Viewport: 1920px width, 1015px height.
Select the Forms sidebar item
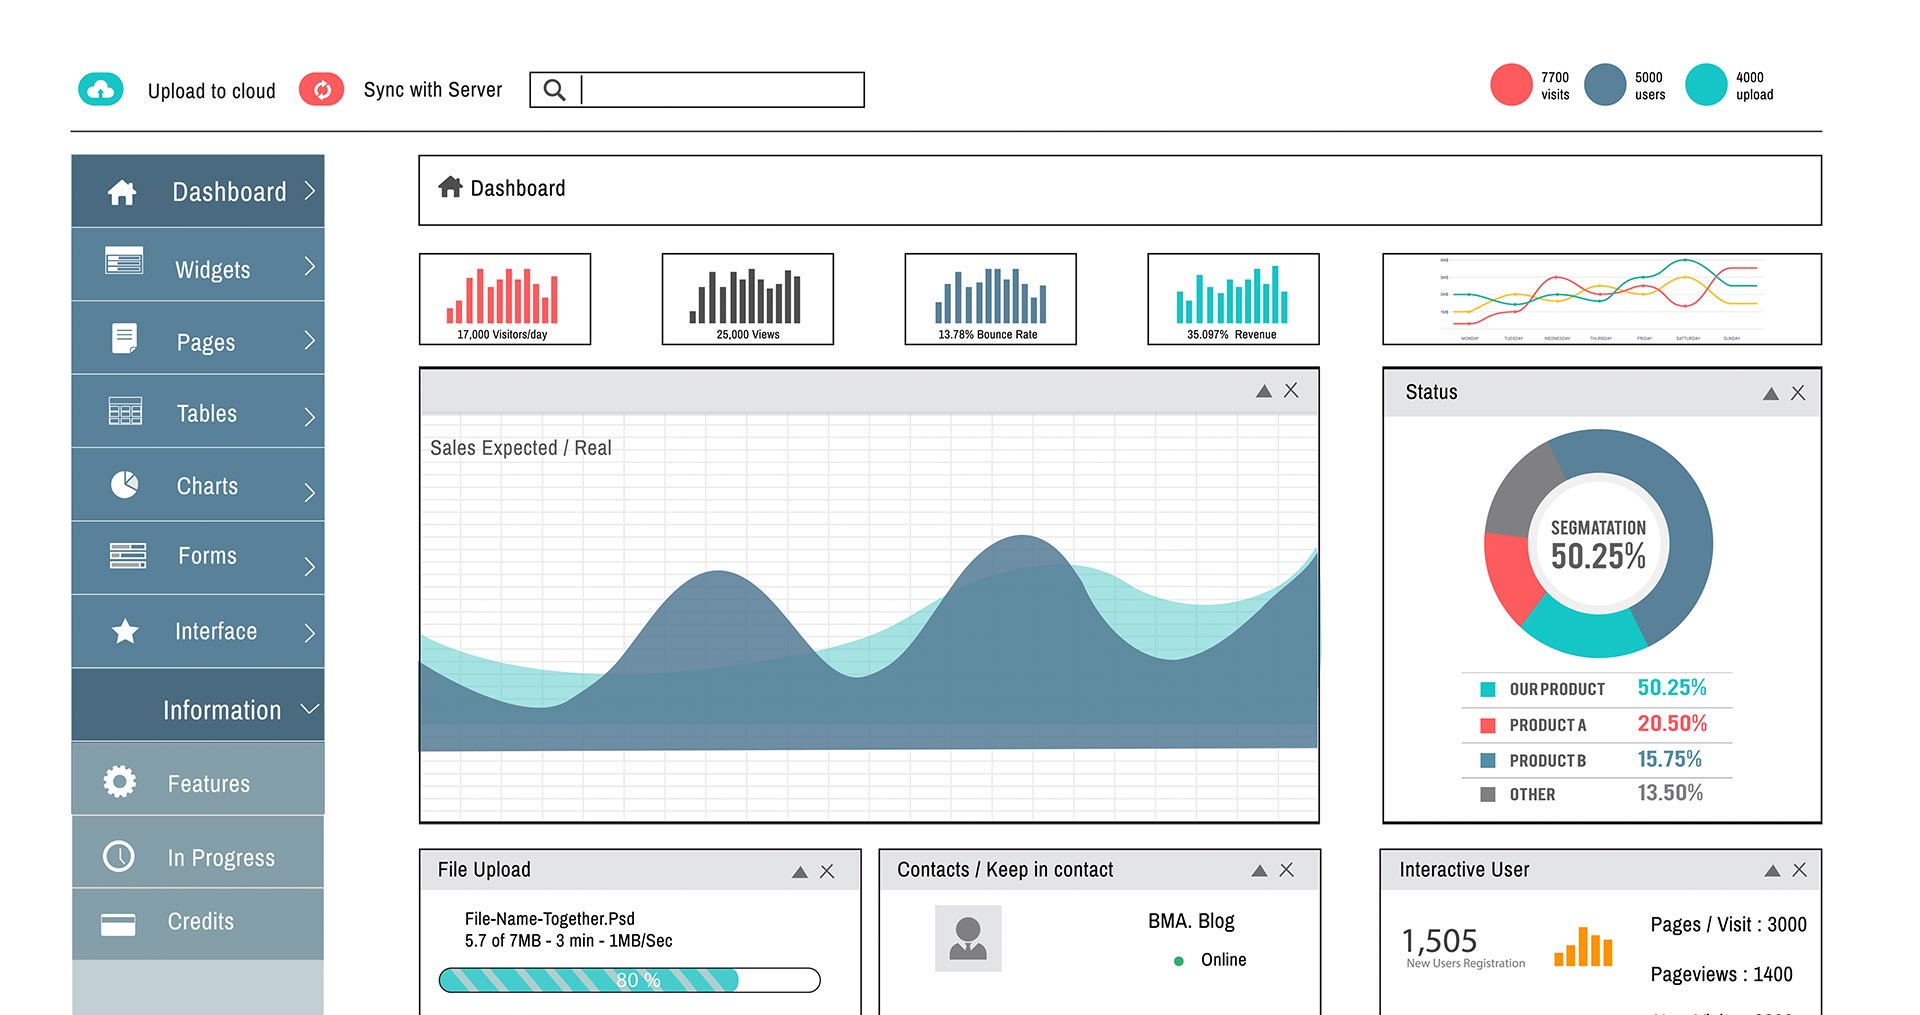point(207,556)
